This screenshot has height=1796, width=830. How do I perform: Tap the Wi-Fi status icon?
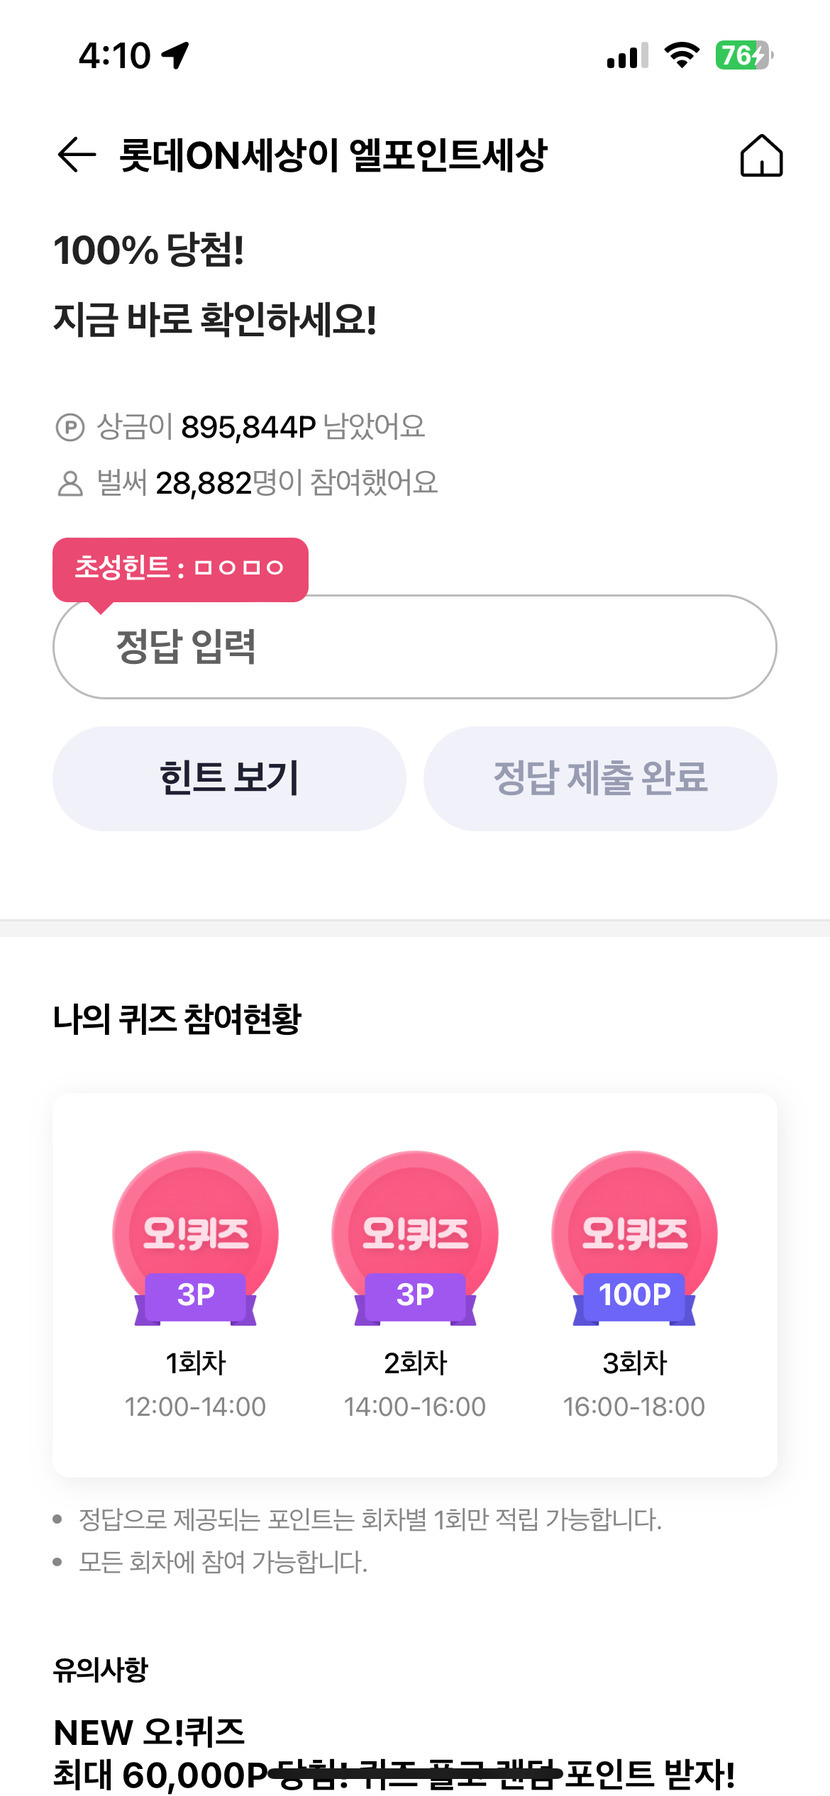[682, 55]
